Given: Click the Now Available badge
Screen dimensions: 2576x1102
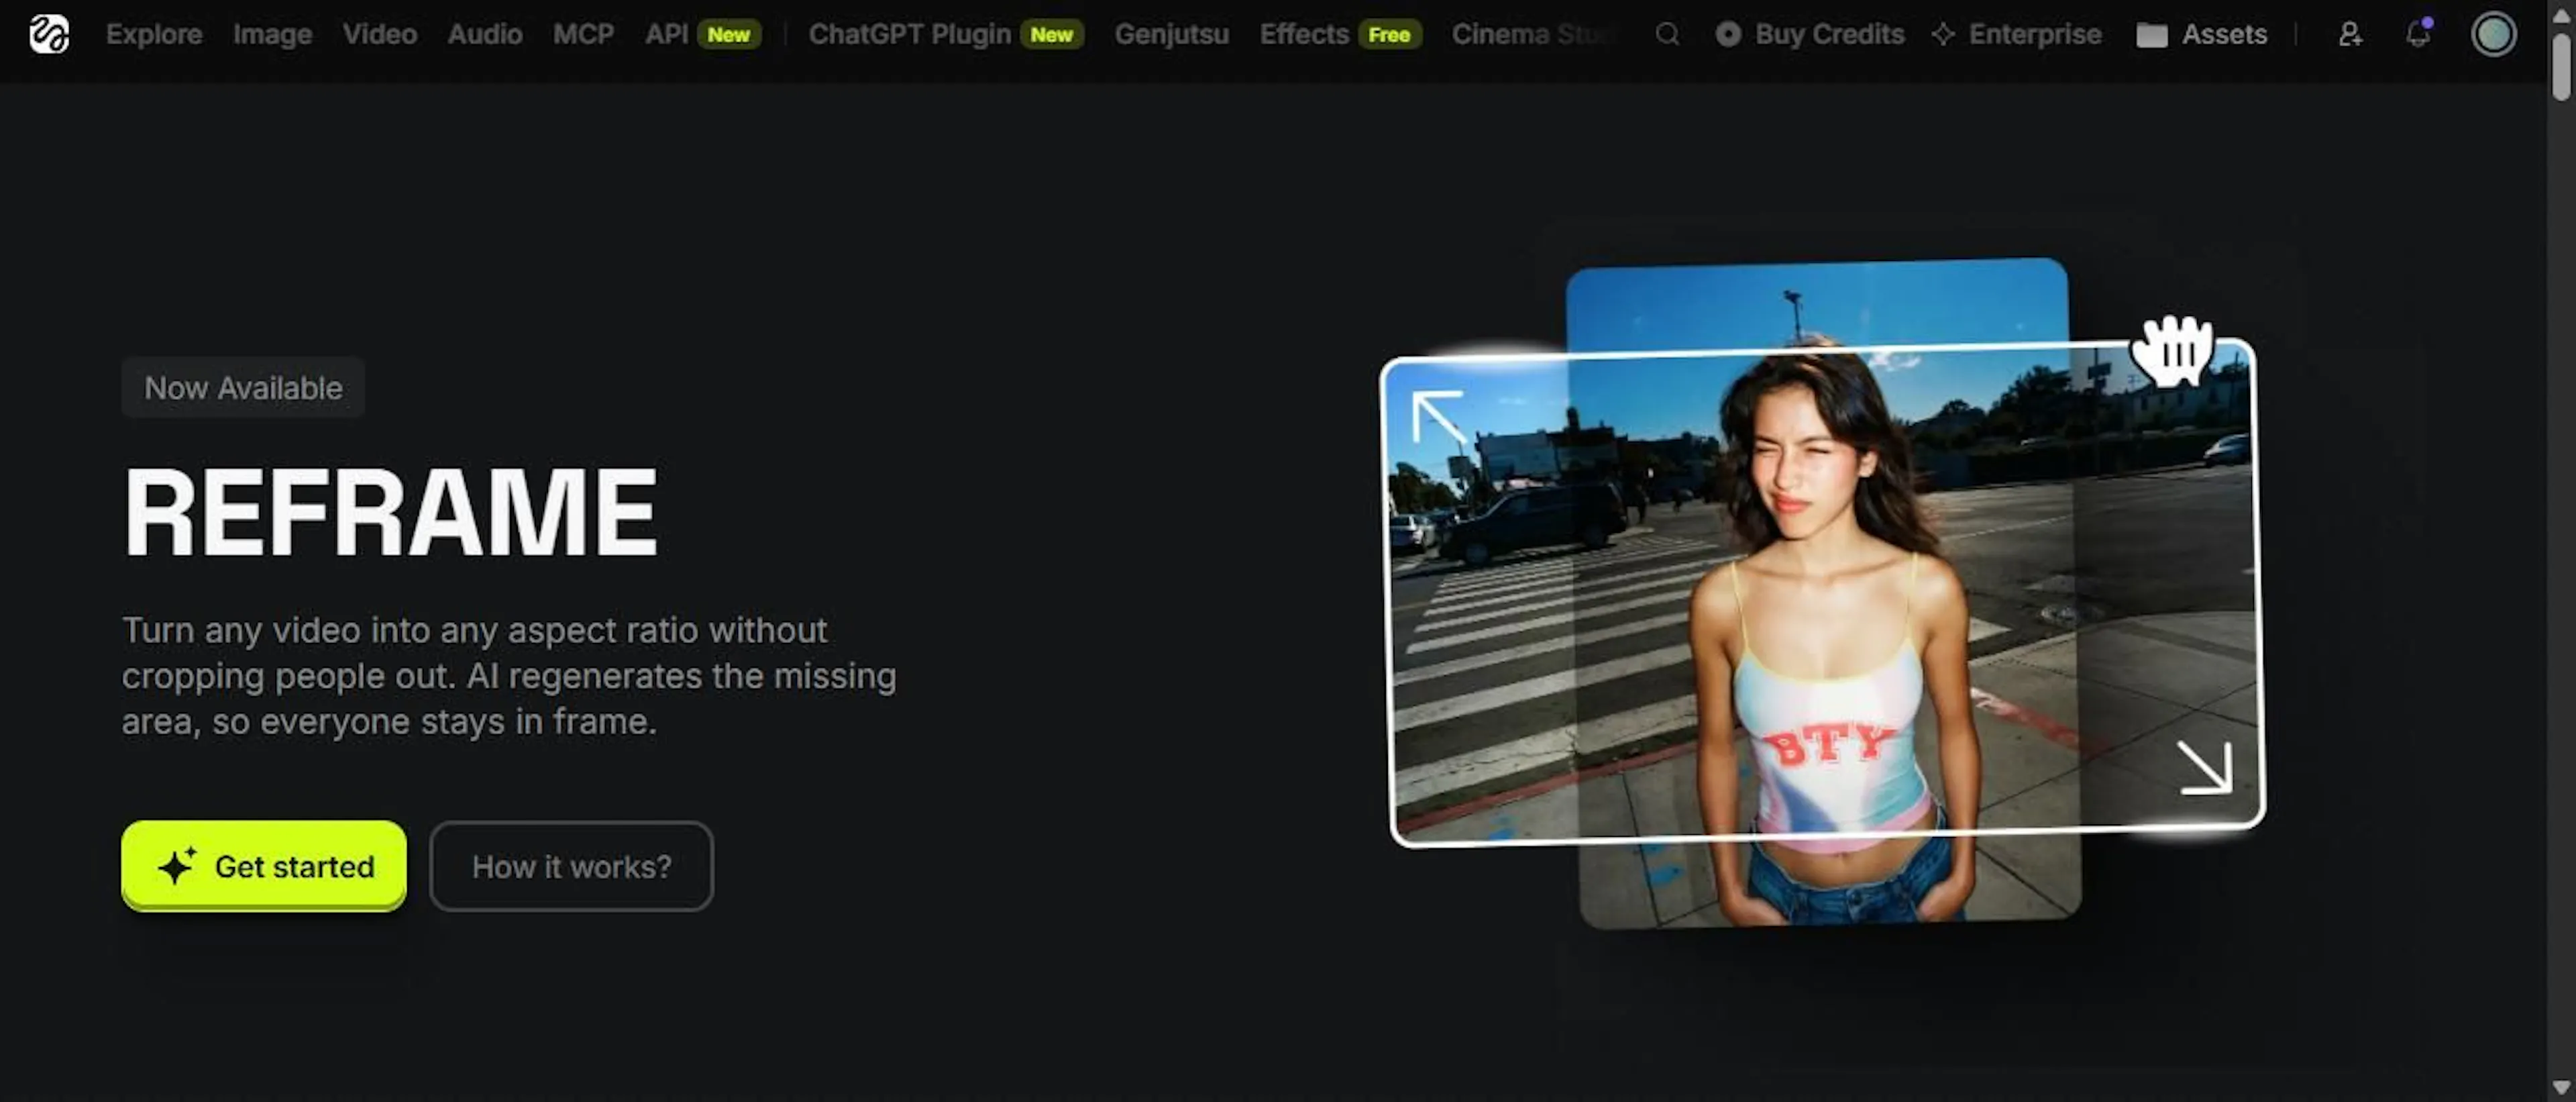Looking at the screenshot, I should (x=243, y=387).
